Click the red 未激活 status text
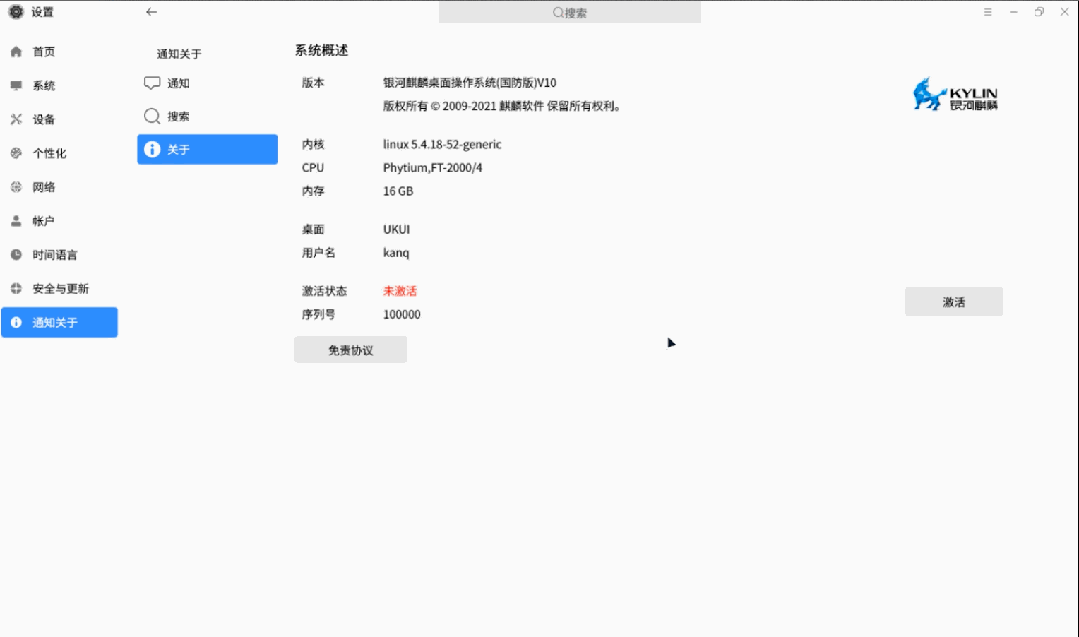This screenshot has height=637, width=1079. pos(400,291)
